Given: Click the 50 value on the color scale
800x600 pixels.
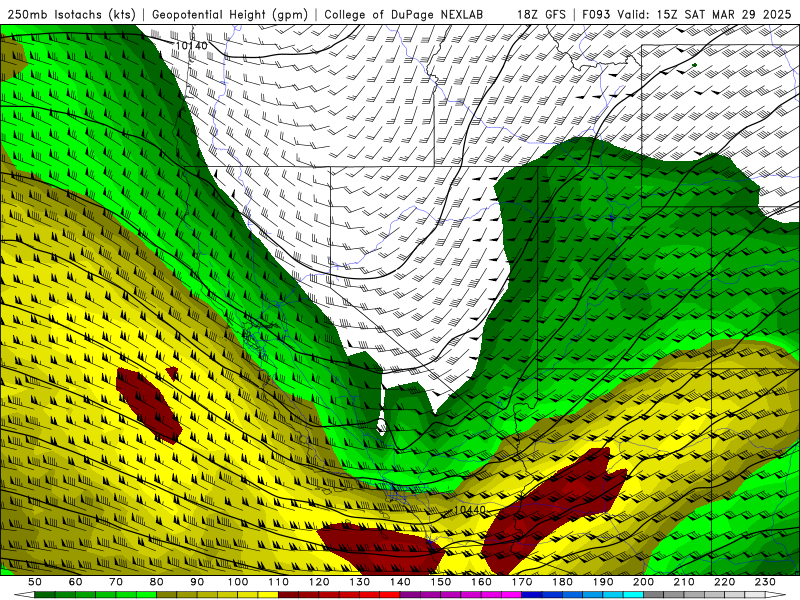Looking at the screenshot, I should coord(34,582).
